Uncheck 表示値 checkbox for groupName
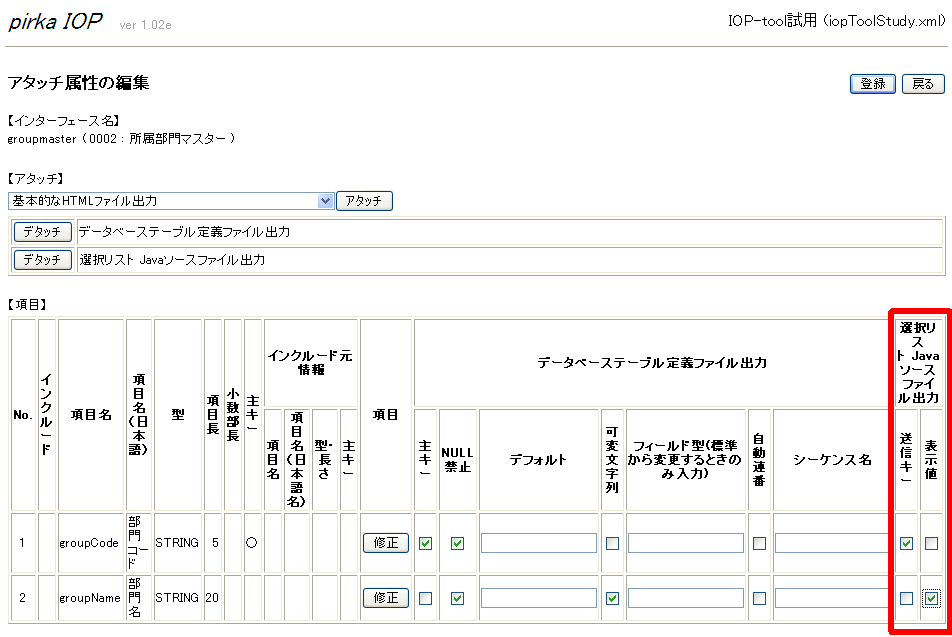Image resolution: width=952 pixels, height=637 pixels. [932, 598]
